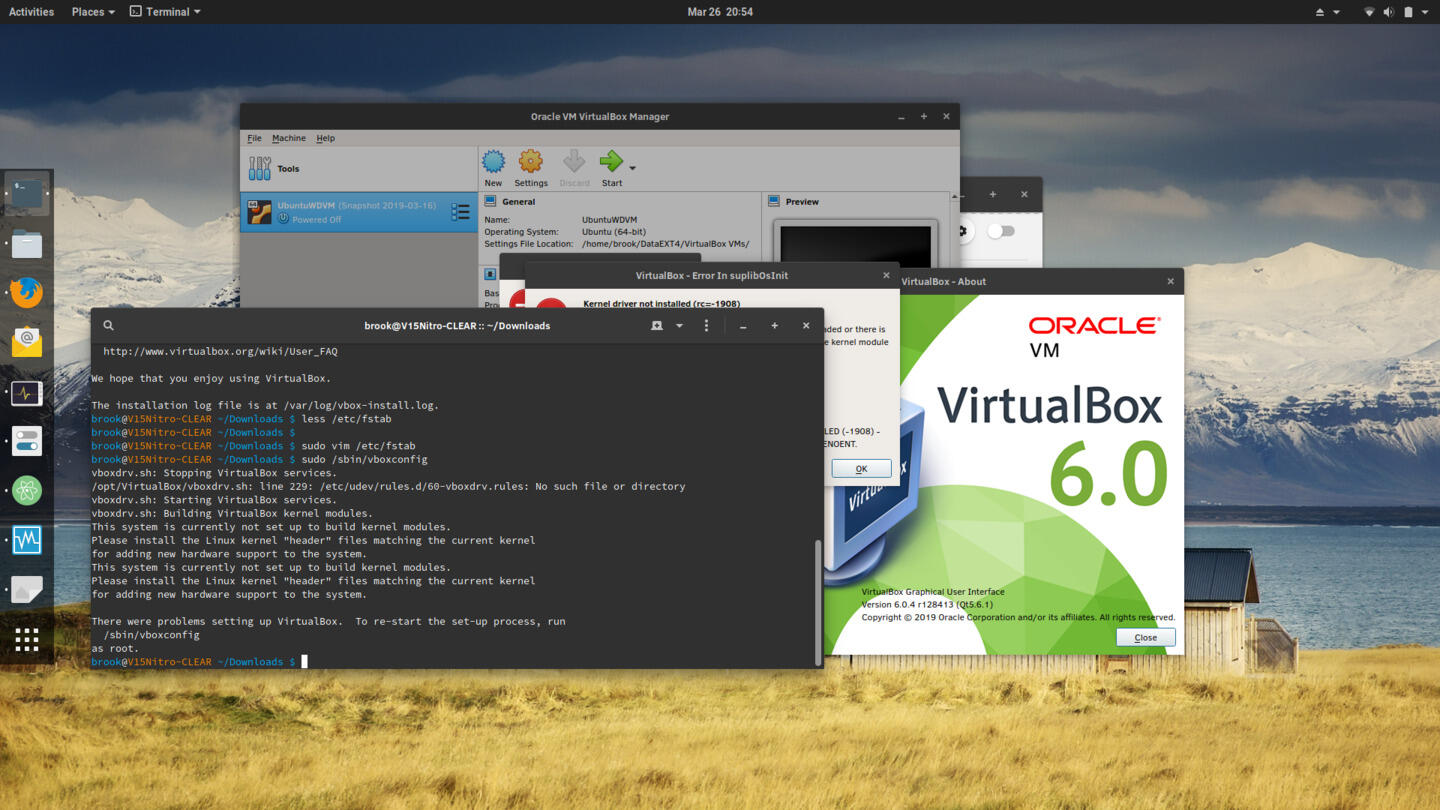
Task: Click the gear icon in the background window
Action: pyautogui.click(x=963, y=231)
